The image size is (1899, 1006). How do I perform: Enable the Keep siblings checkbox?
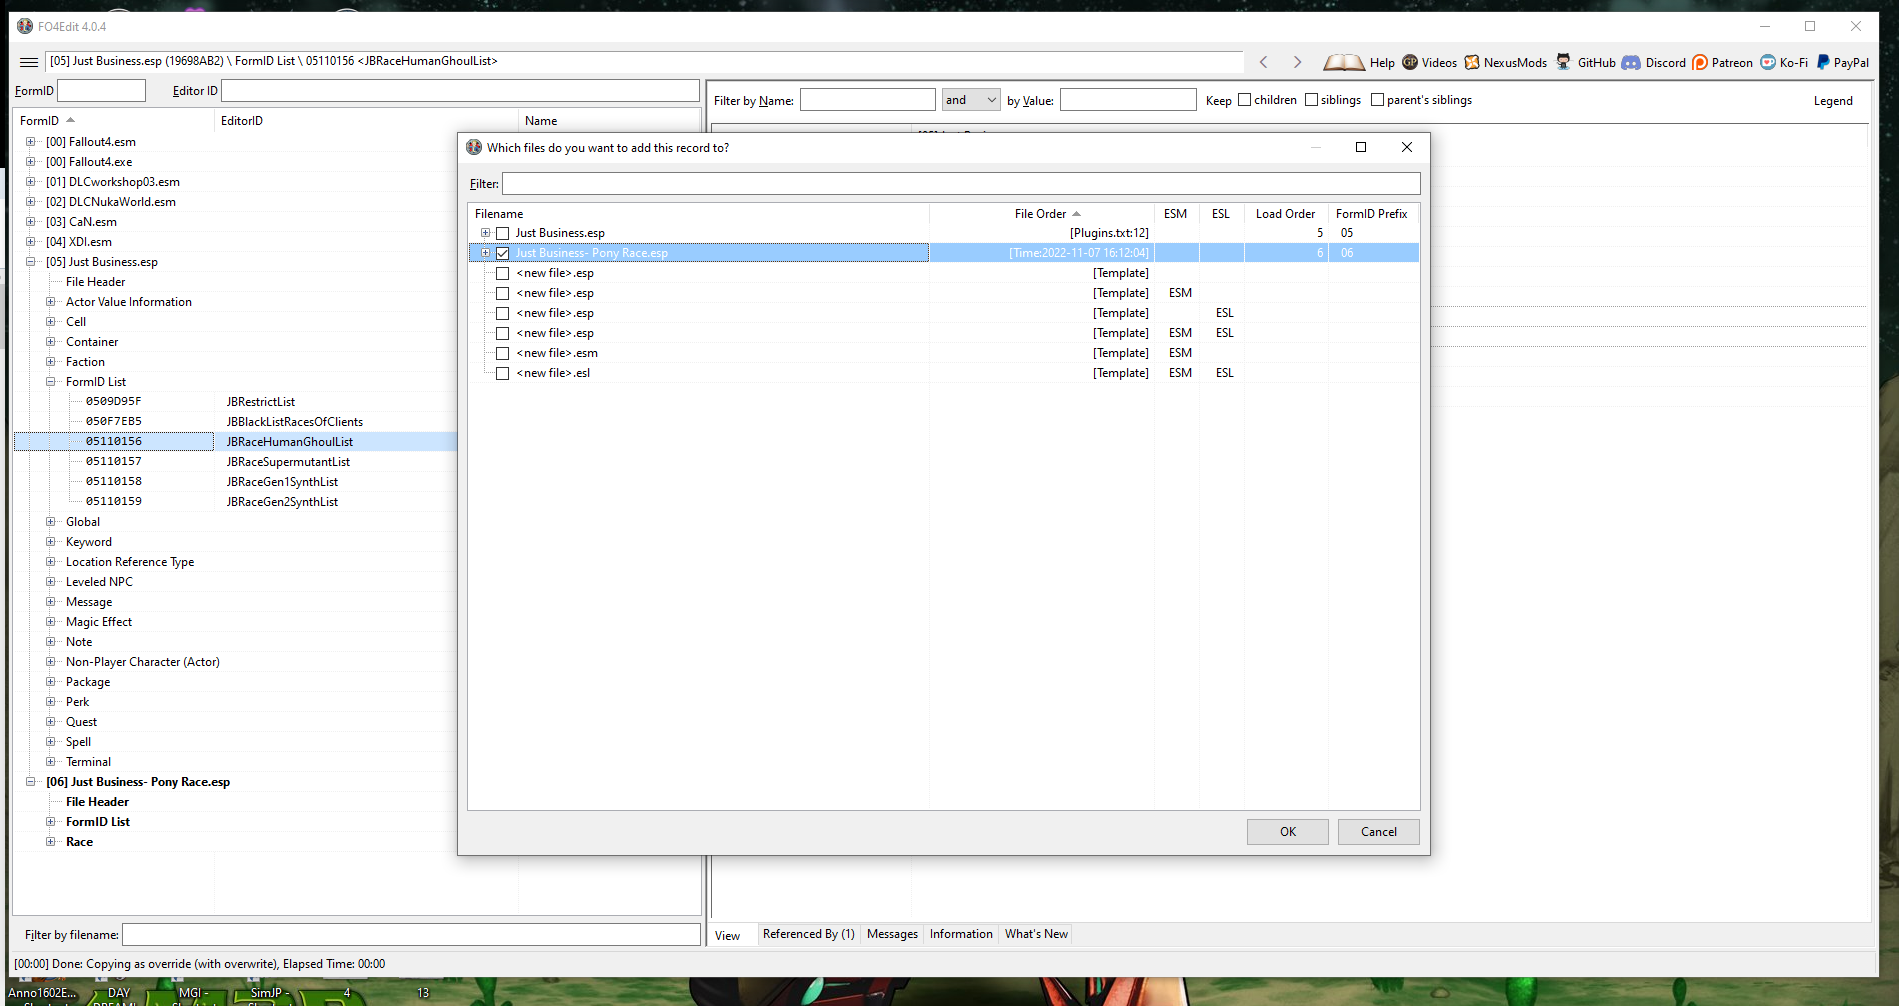tap(1311, 100)
